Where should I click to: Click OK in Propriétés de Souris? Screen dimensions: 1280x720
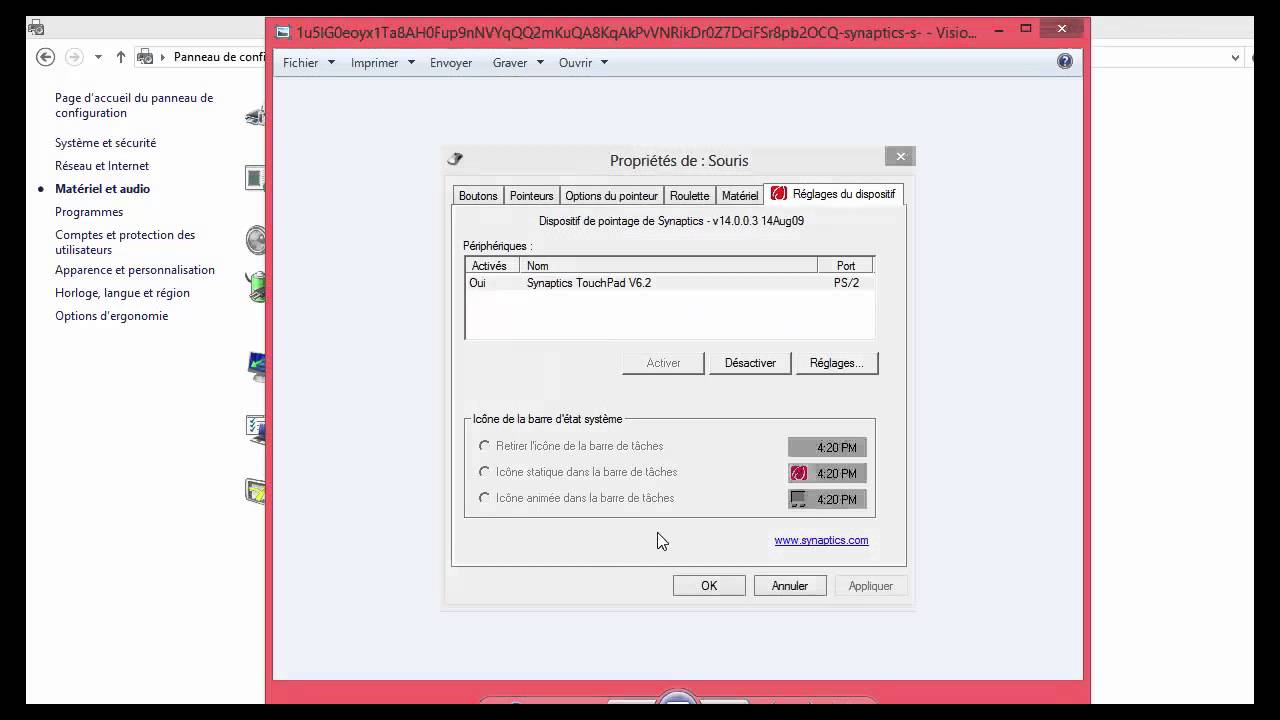[x=709, y=586]
